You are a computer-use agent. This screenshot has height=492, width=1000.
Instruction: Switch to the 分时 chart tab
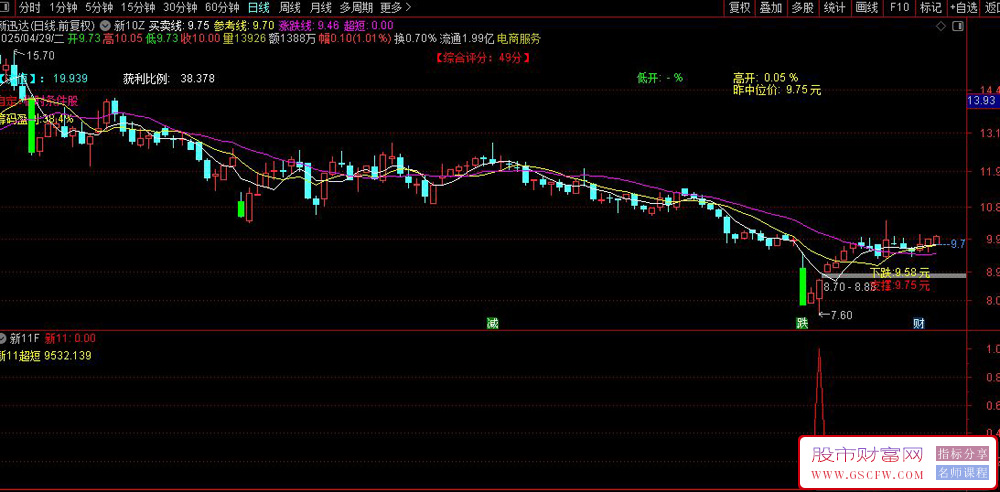29,8
